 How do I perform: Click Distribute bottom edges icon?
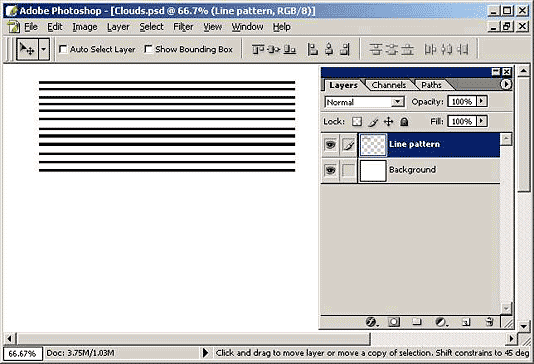pos(407,50)
